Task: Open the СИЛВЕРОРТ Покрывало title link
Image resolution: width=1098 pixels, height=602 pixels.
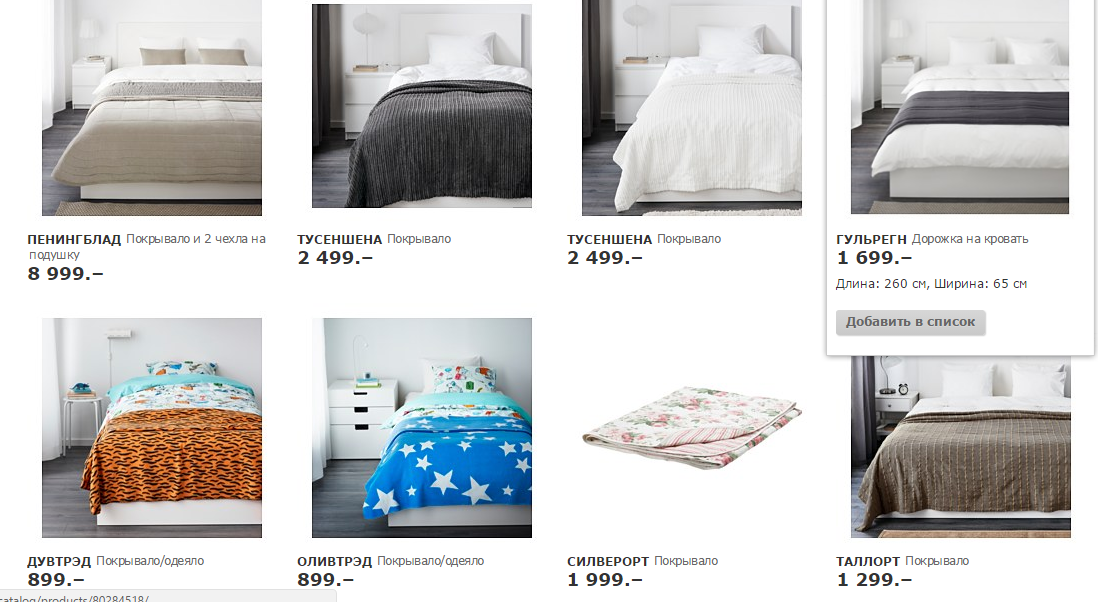Action: (x=642, y=561)
